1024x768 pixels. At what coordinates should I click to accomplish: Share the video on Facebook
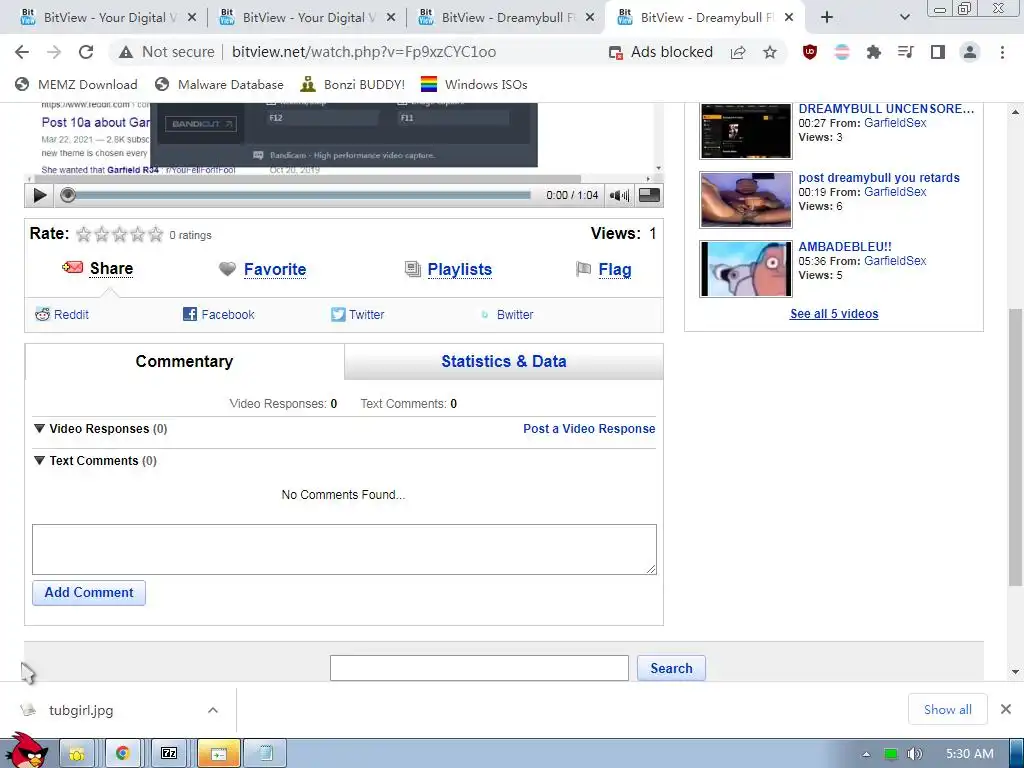pyautogui.click(x=219, y=314)
